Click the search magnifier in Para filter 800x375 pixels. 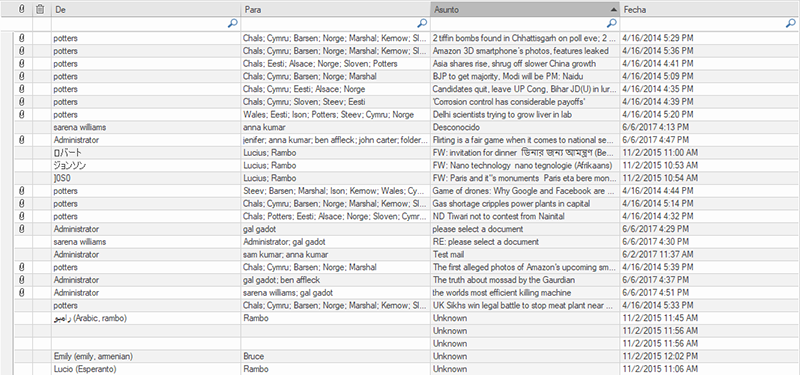click(422, 23)
